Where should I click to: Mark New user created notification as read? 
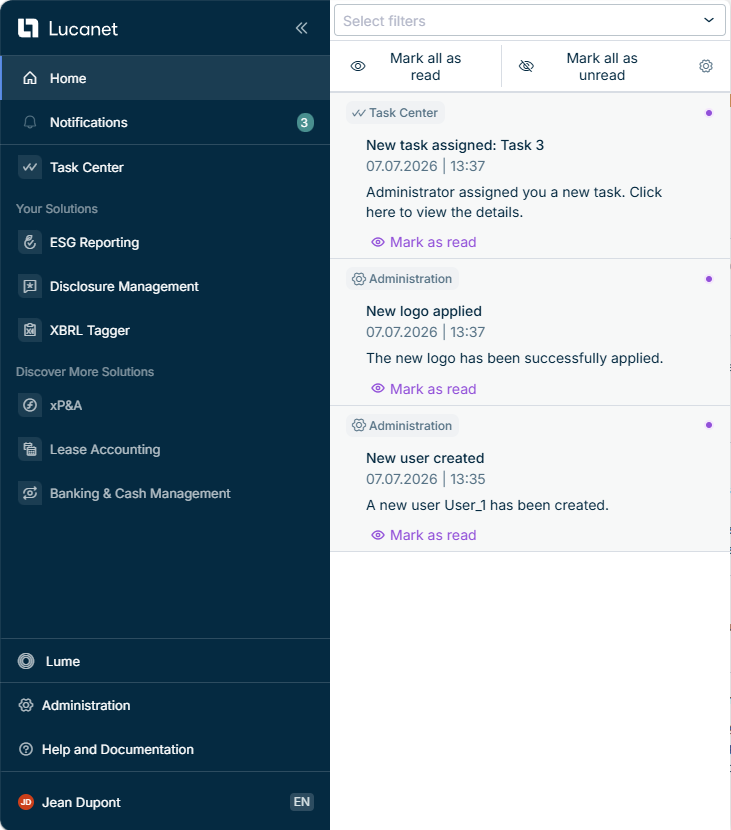(424, 535)
